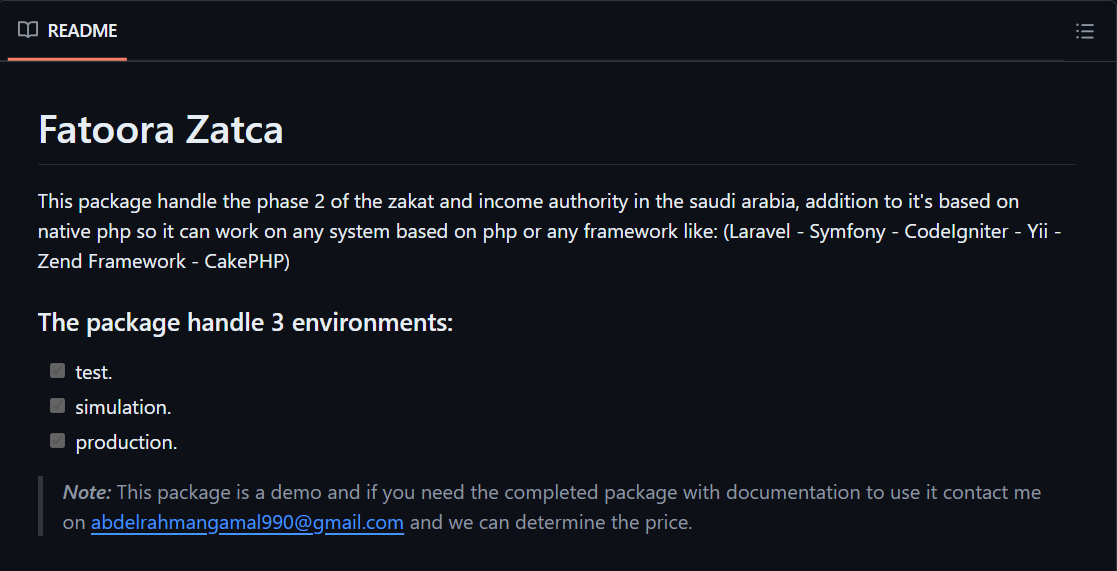Click the 'package handle 3 environments' subheading

pyautogui.click(x=245, y=323)
